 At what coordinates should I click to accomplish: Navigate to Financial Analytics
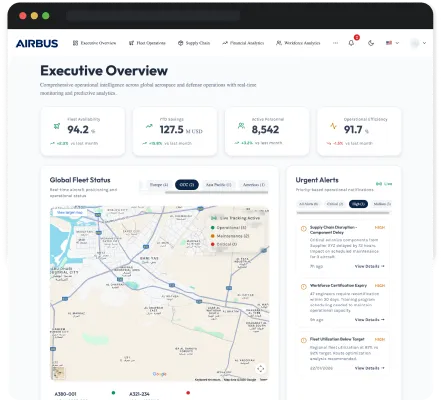point(243,43)
